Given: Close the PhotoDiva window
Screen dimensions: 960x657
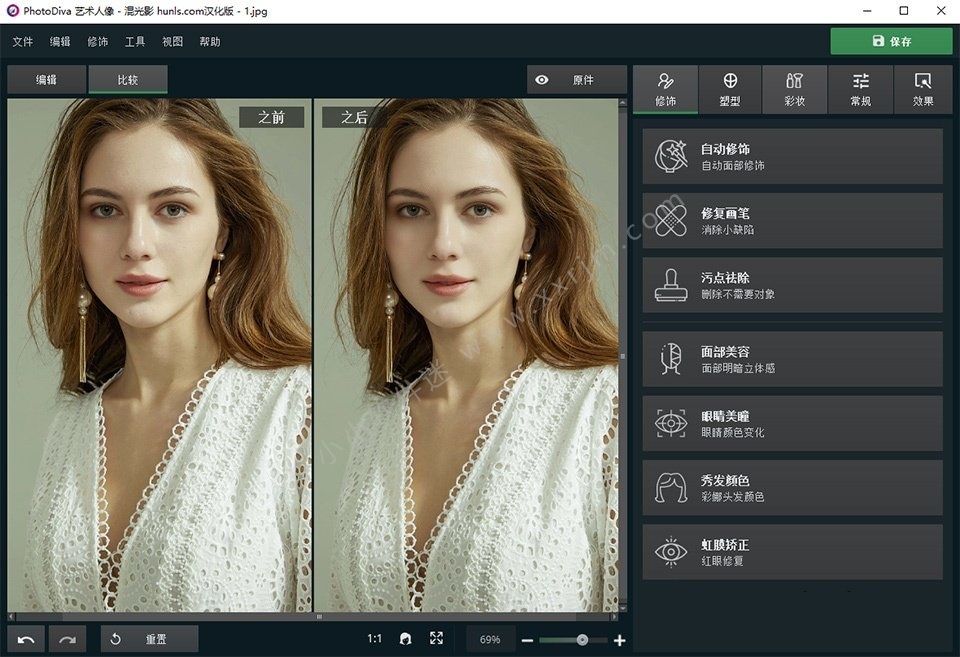Looking at the screenshot, I should click(x=941, y=11).
